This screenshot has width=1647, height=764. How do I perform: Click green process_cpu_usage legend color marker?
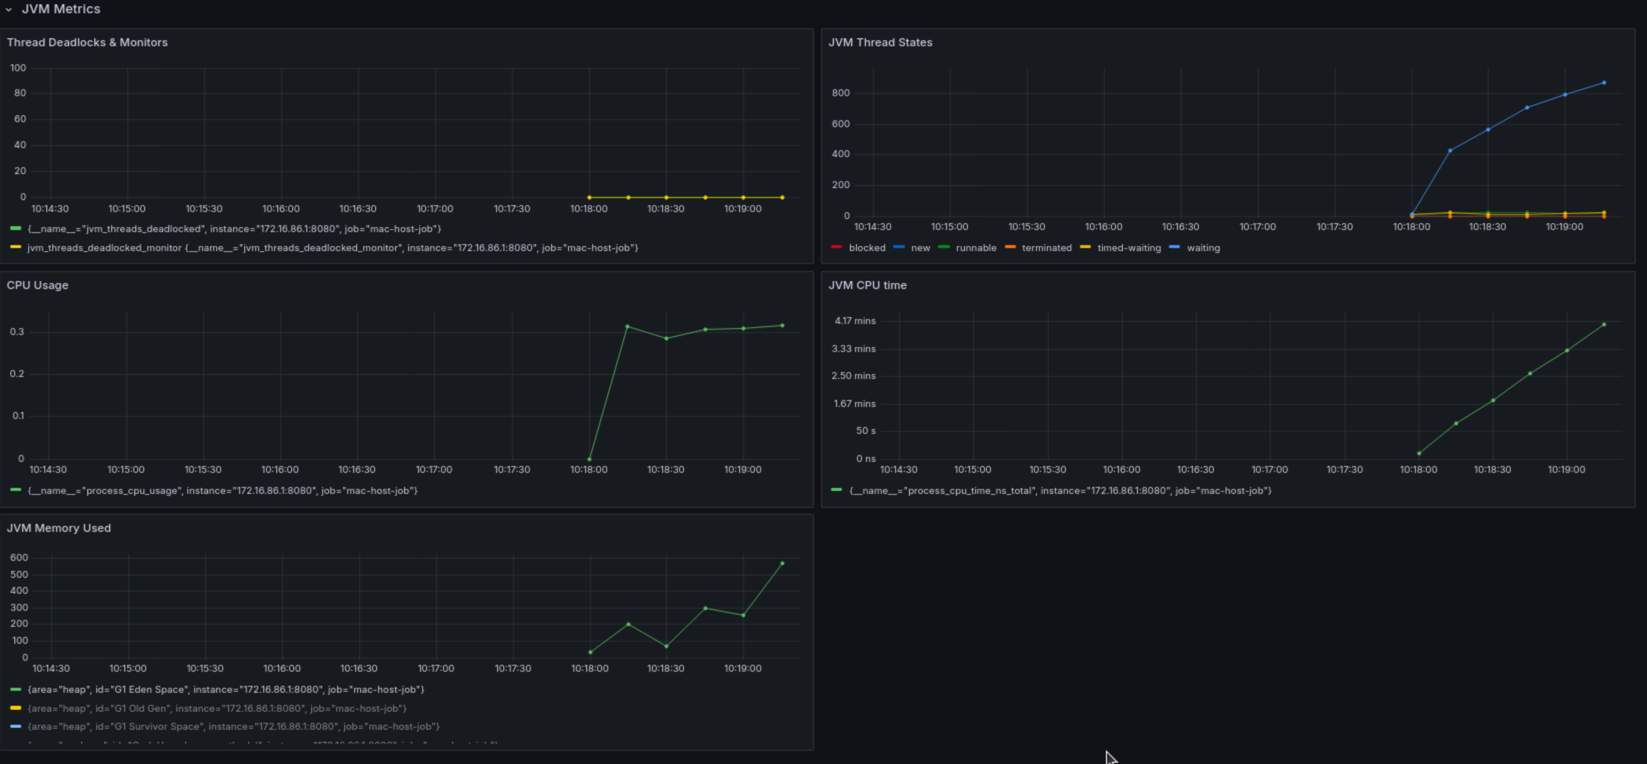point(15,490)
